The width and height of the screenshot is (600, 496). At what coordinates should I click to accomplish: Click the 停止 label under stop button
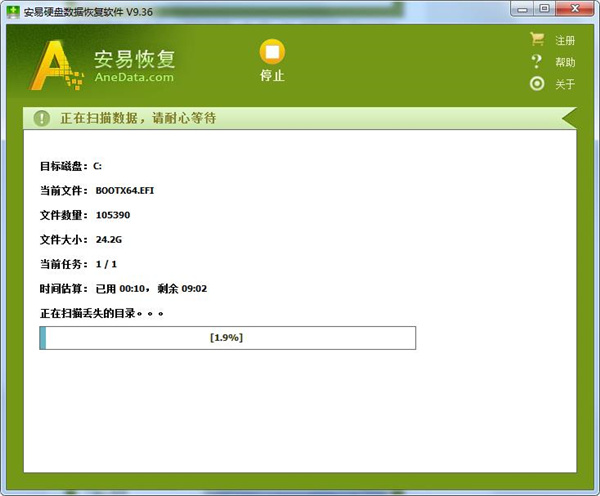tap(272, 75)
